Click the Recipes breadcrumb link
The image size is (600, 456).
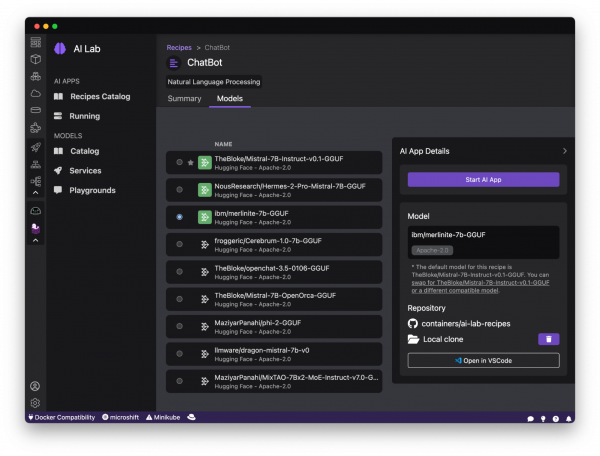[179, 47]
